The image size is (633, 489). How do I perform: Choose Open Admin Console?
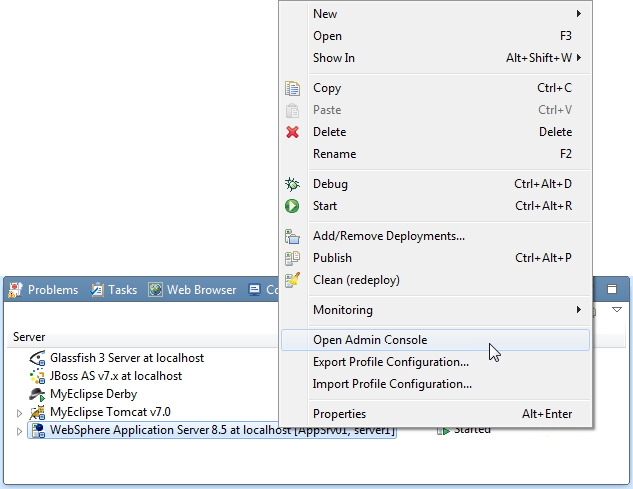[x=370, y=340]
